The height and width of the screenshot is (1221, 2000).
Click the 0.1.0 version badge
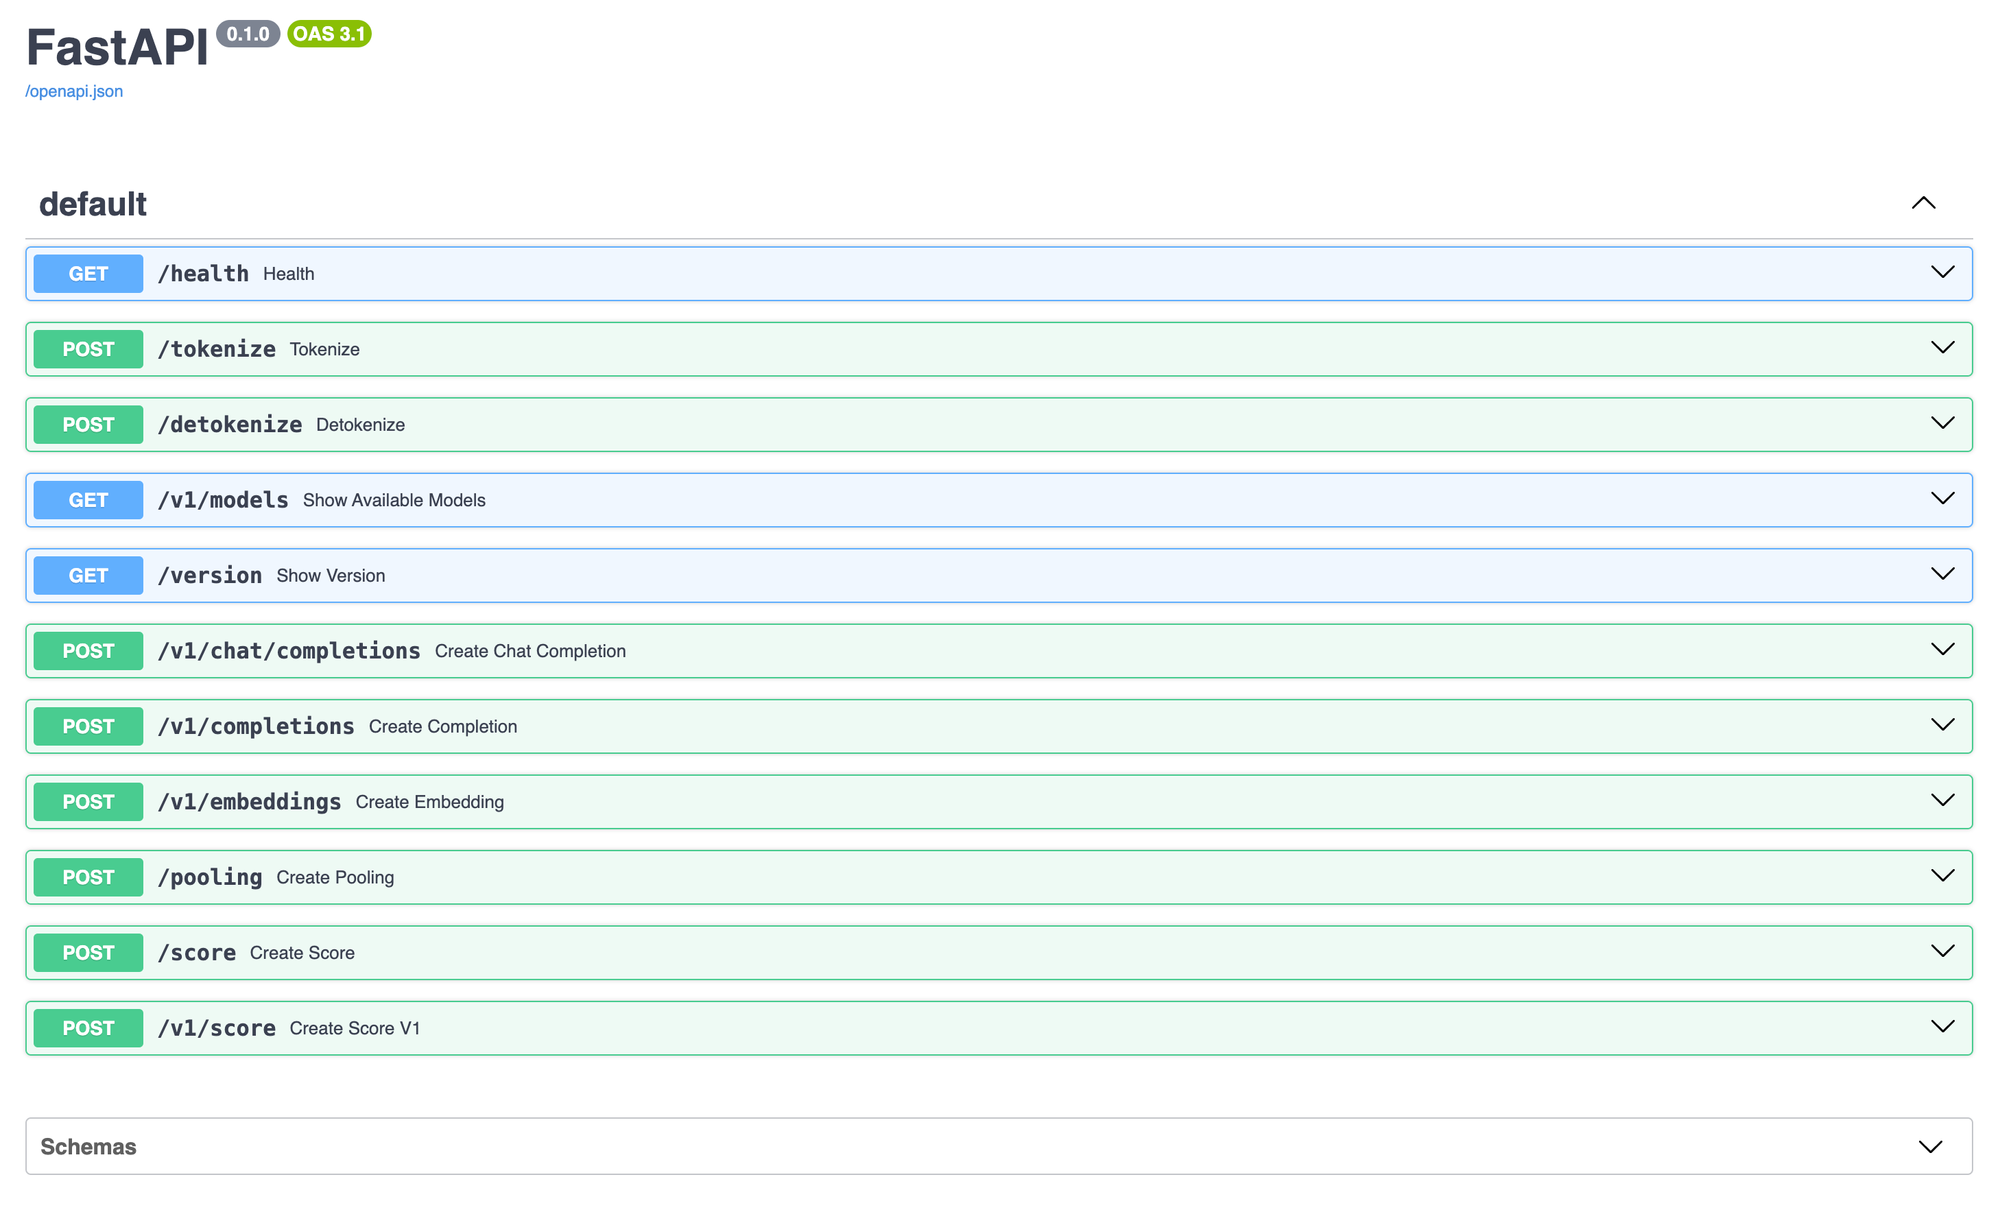coord(247,34)
